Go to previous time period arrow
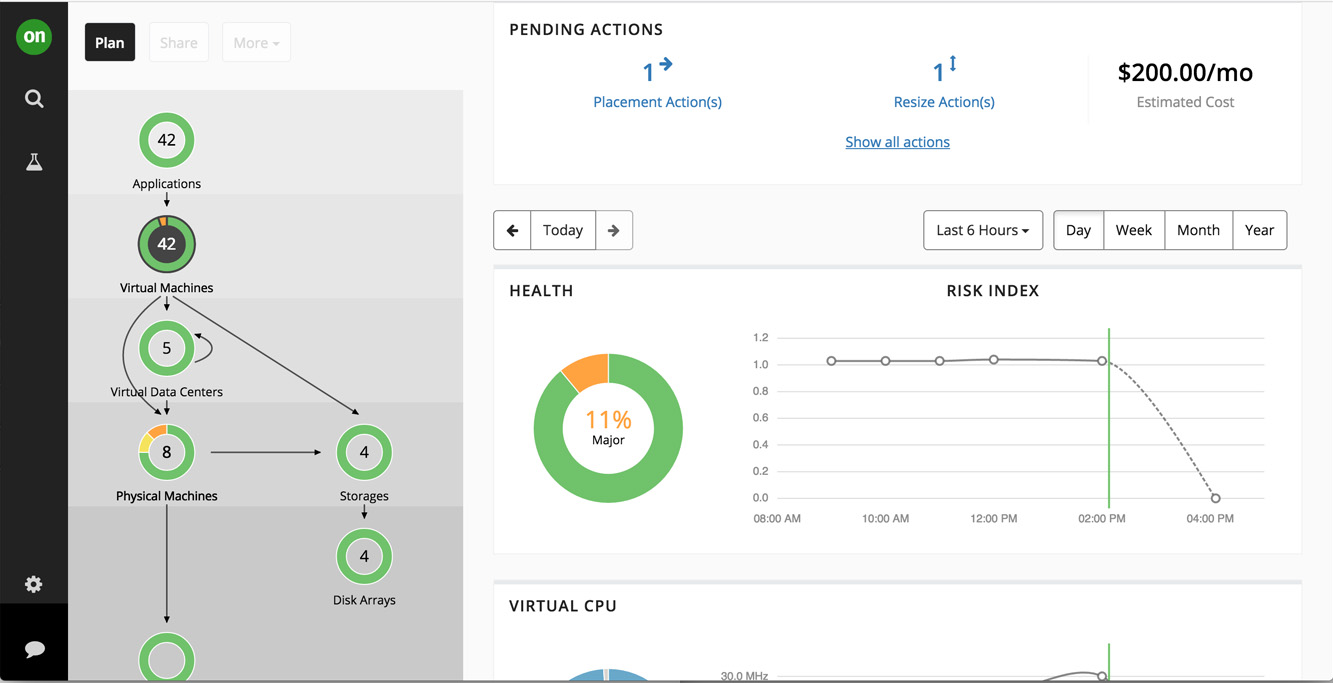 coord(512,230)
